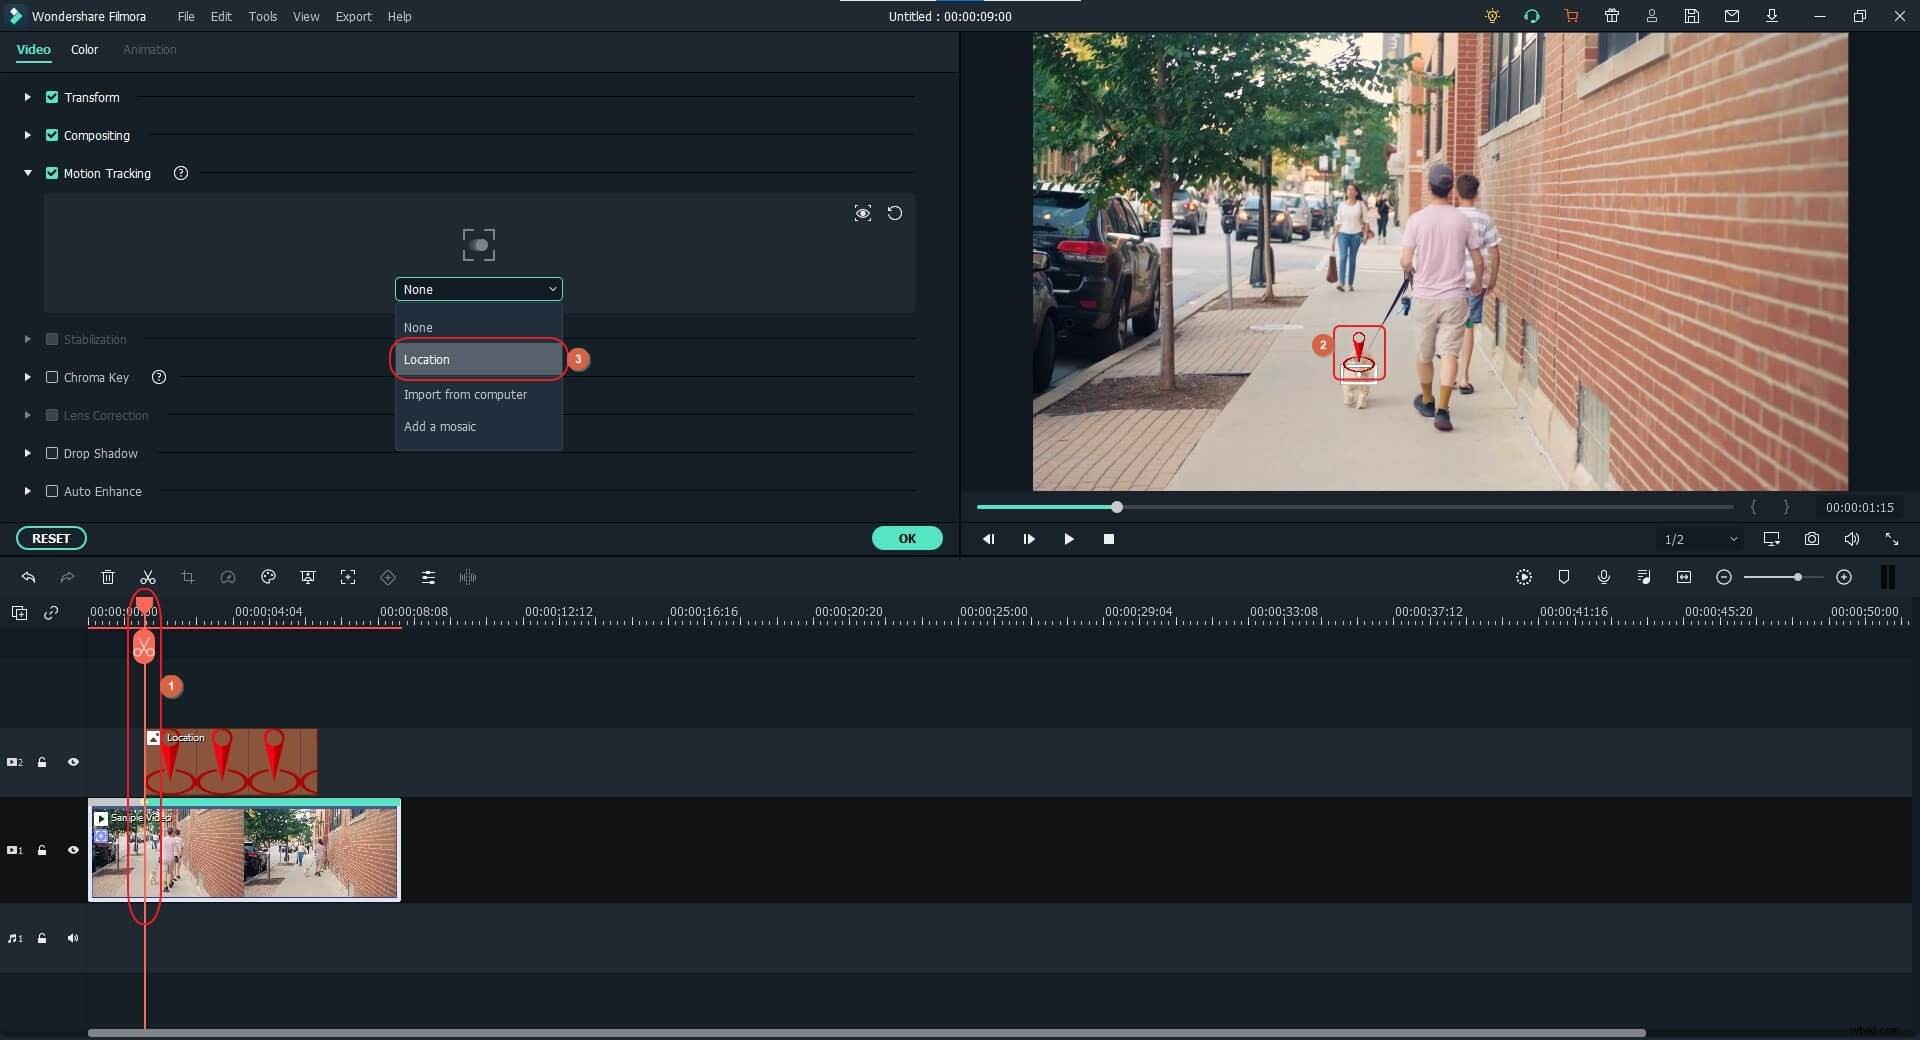Expand the Transform section
Viewport: 1920px width, 1040px height.
[27, 97]
